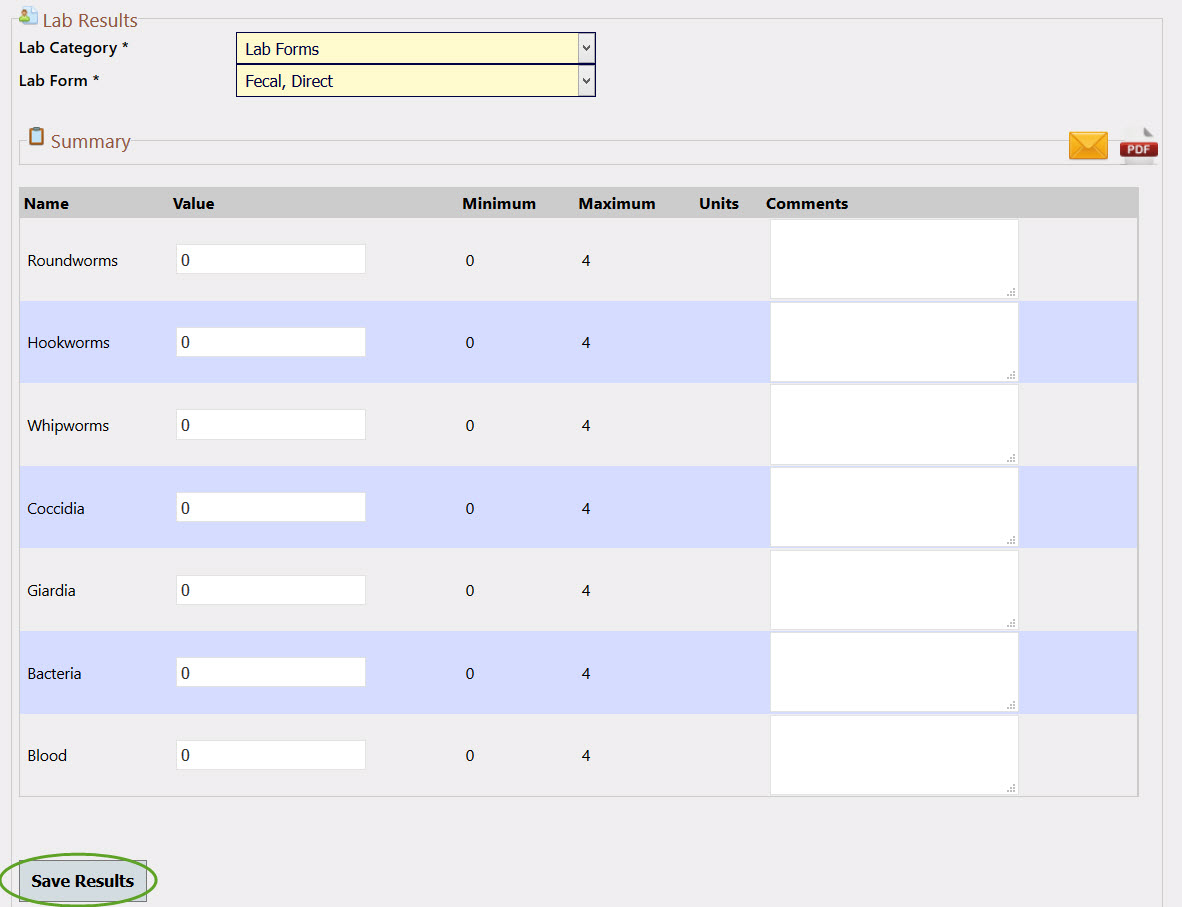Click the Lab Form label
The width and height of the screenshot is (1182, 907).
pyautogui.click(x=59, y=81)
